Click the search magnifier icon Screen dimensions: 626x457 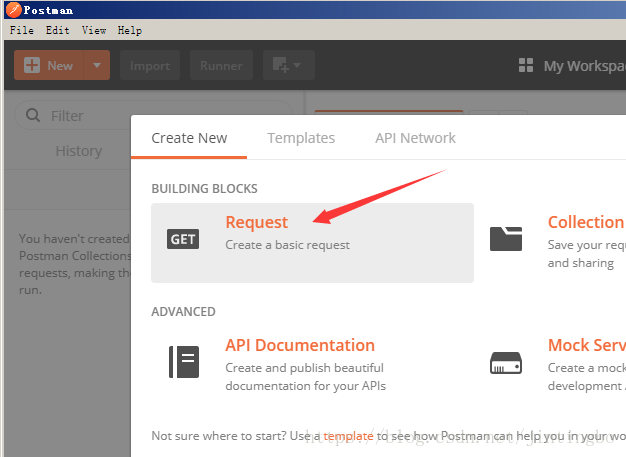[33, 115]
